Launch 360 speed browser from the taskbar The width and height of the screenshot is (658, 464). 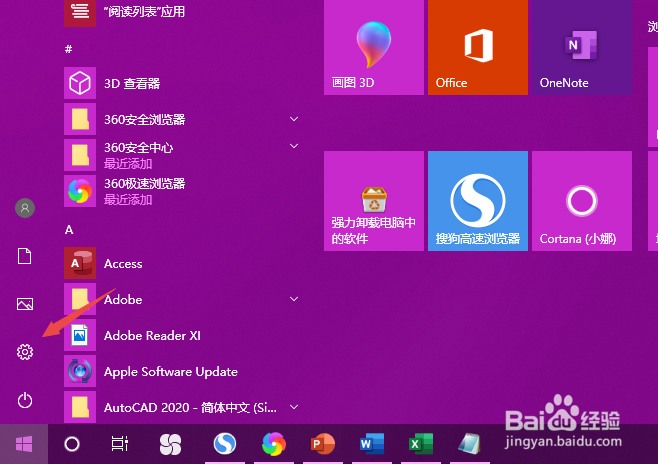tap(274, 443)
